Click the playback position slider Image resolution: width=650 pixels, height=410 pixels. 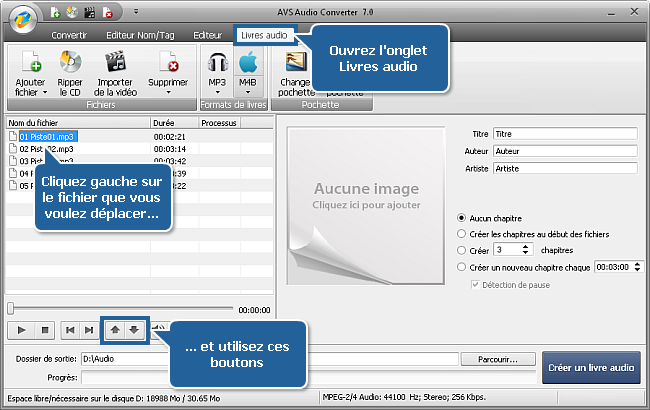click(120, 309)
